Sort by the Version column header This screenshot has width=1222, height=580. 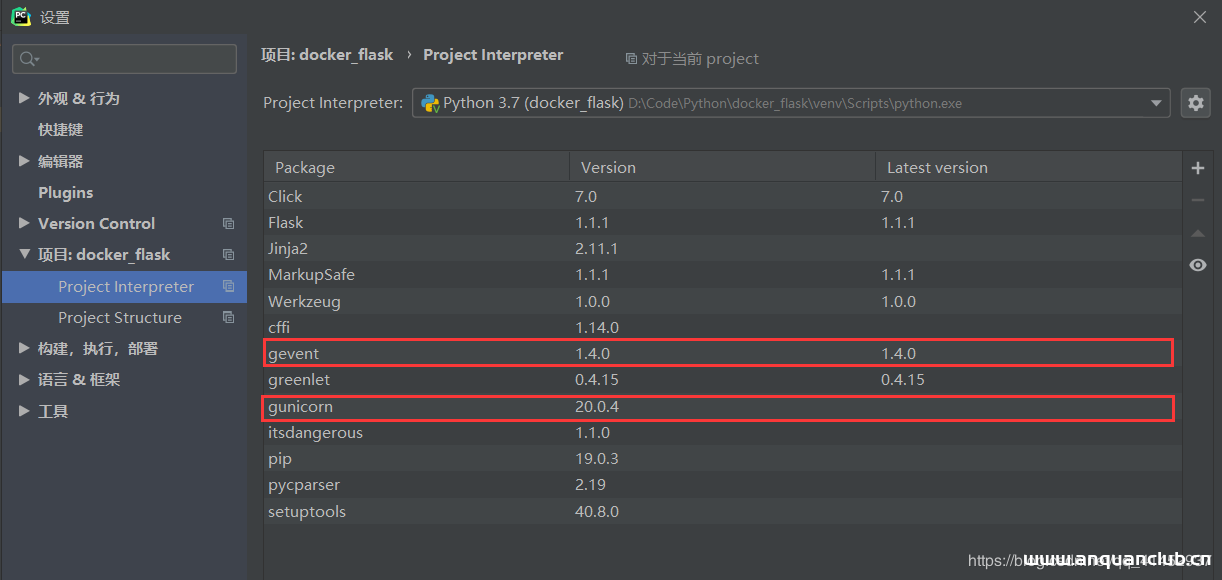[722, 167]
